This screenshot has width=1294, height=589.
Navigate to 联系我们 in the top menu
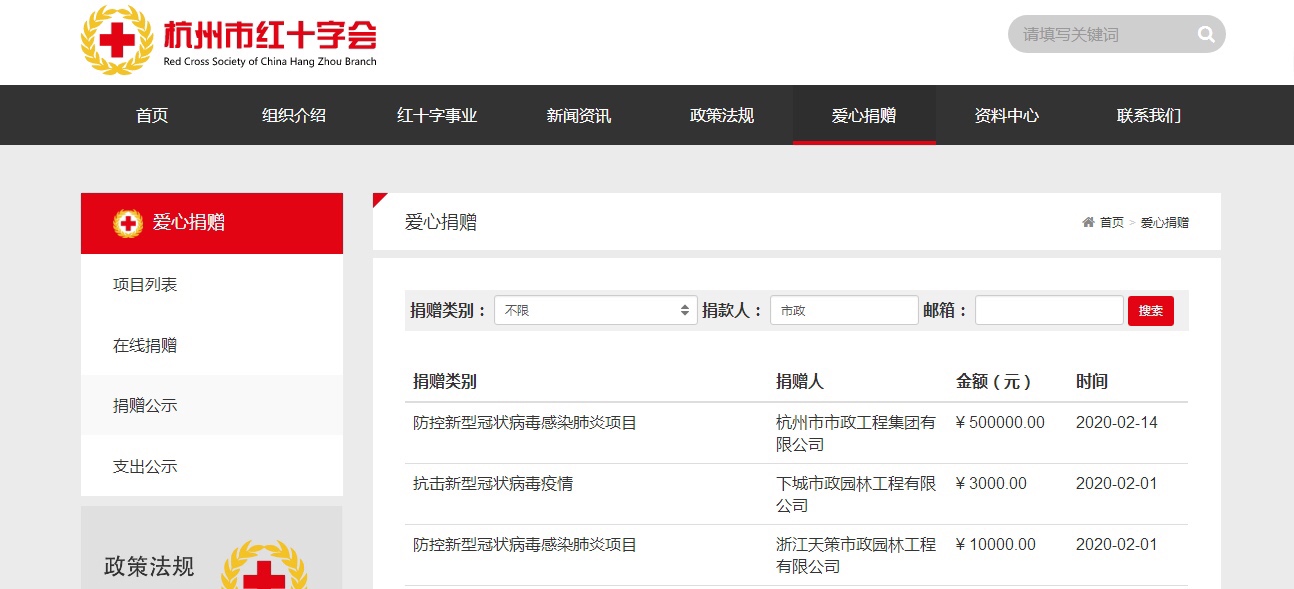point(1149,115)
